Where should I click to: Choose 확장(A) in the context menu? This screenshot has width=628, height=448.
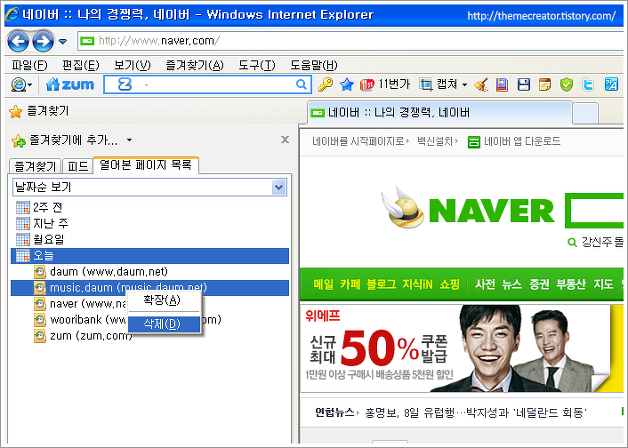[164, 300]
